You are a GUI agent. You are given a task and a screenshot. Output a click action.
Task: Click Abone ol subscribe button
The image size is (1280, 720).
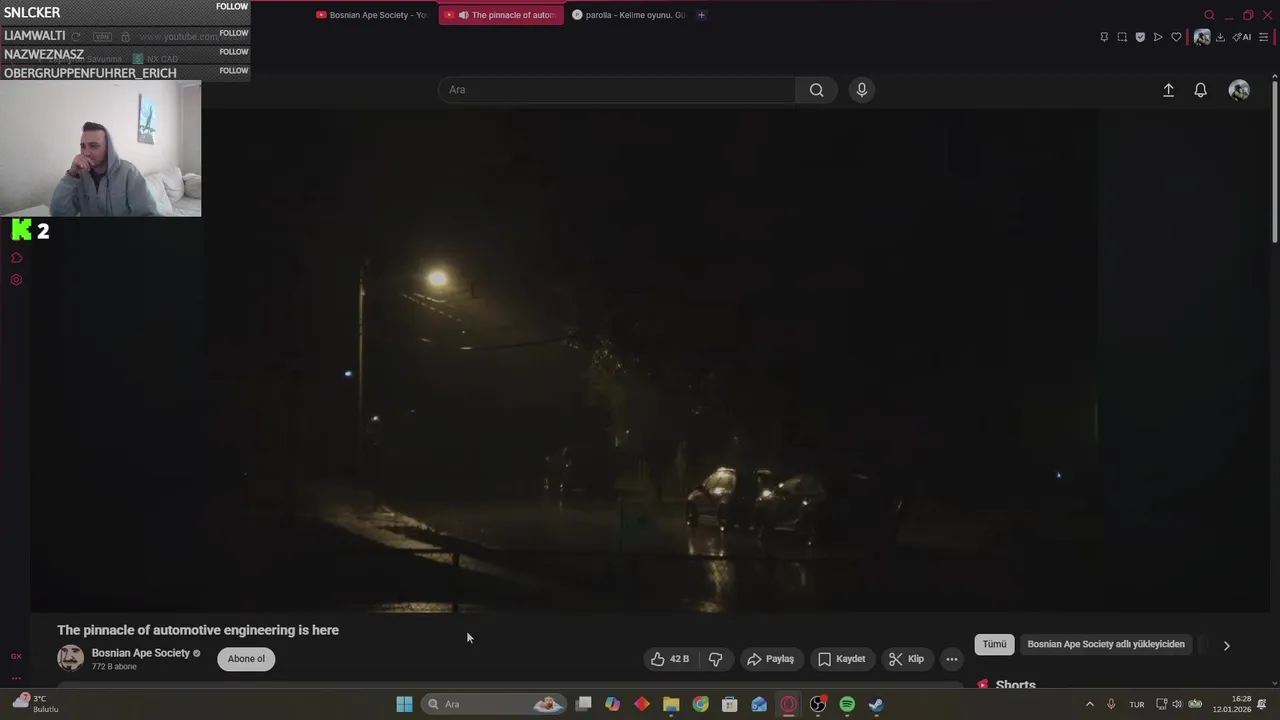point(246,659)
